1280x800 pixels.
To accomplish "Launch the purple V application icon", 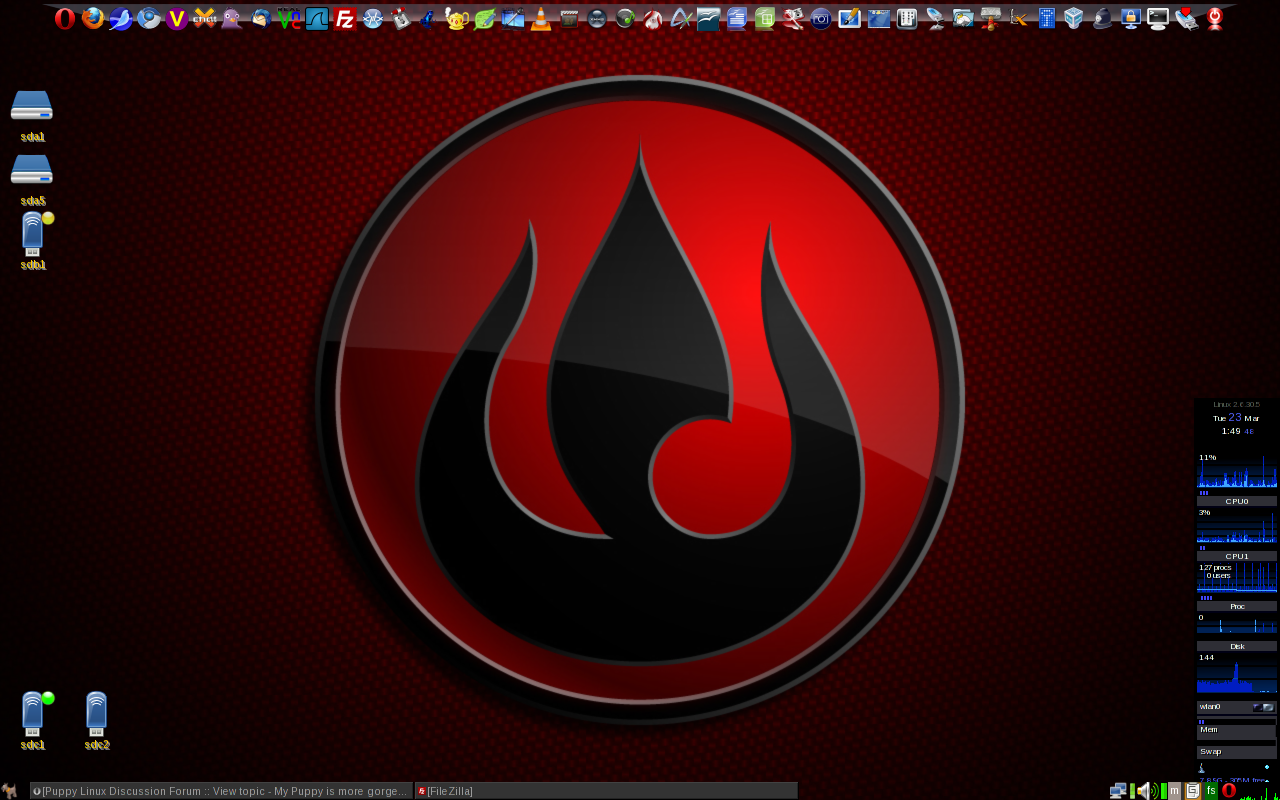I will tap(177, 18).
